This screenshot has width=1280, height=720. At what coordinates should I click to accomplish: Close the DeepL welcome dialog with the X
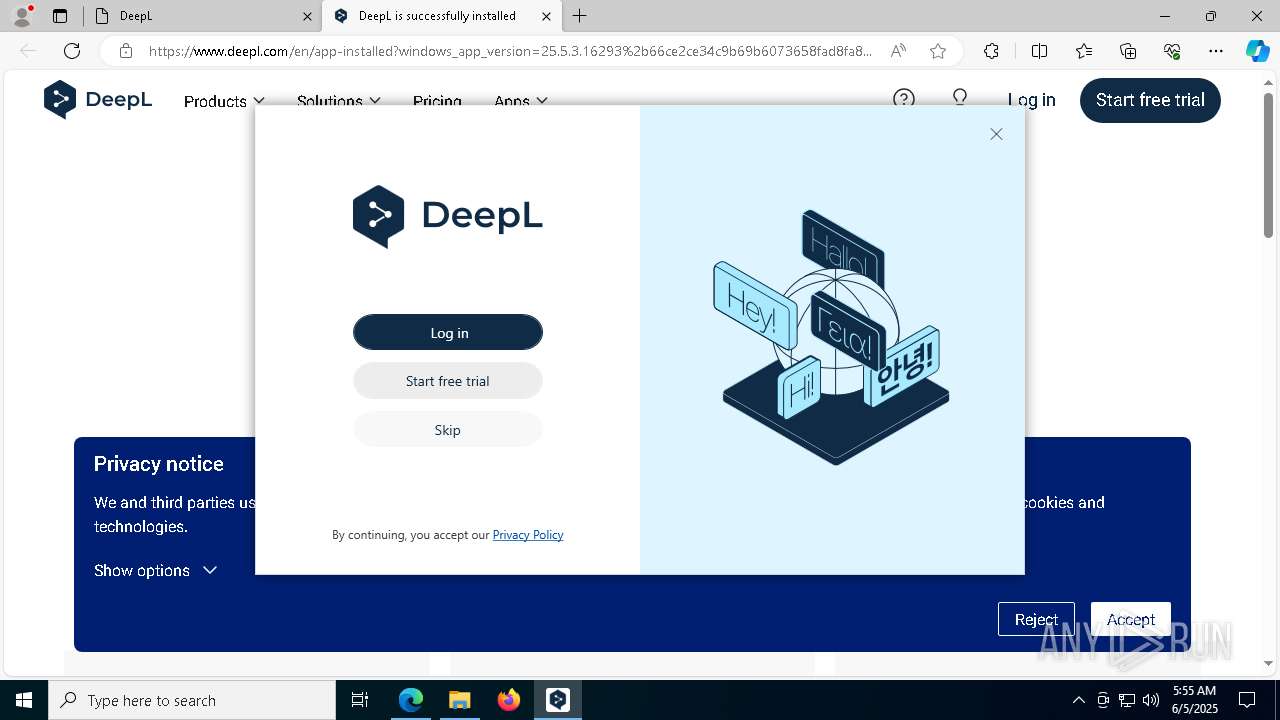(x=996, y=134)
